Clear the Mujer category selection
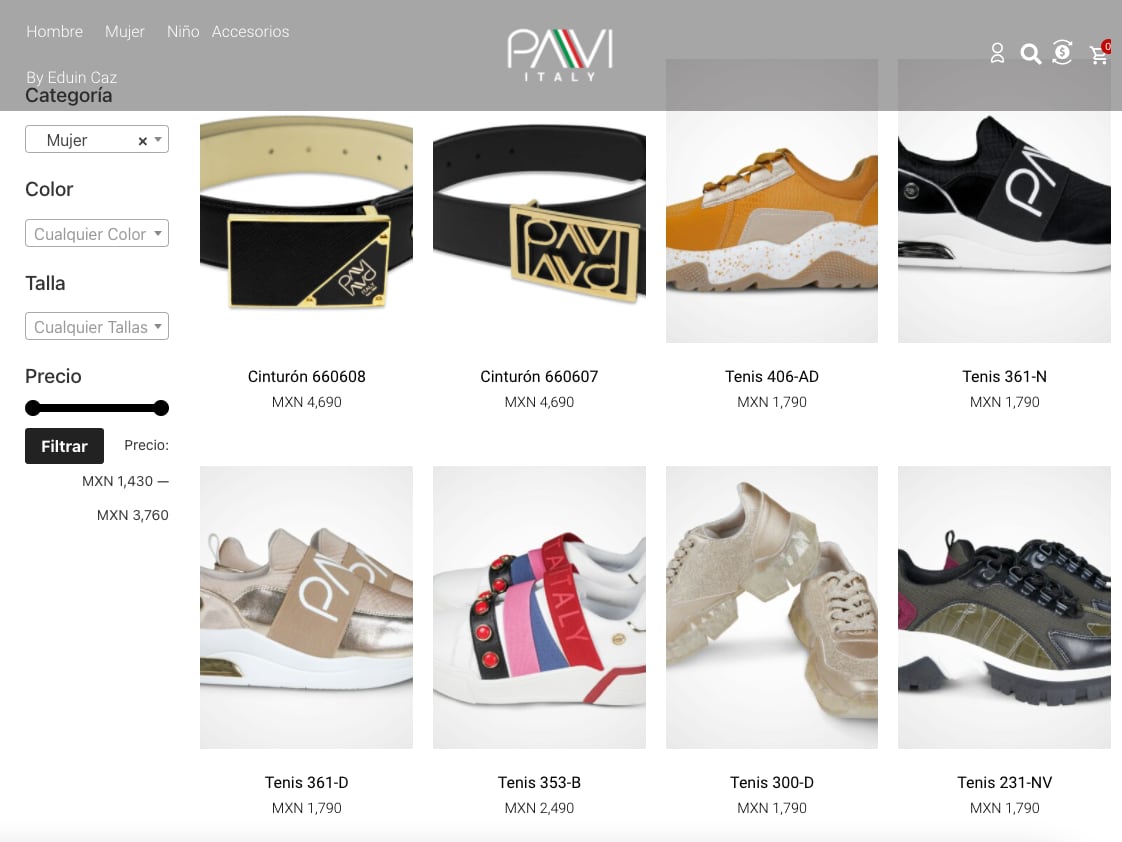Screen dimensions: 1122x842 (x=142, y=141)
